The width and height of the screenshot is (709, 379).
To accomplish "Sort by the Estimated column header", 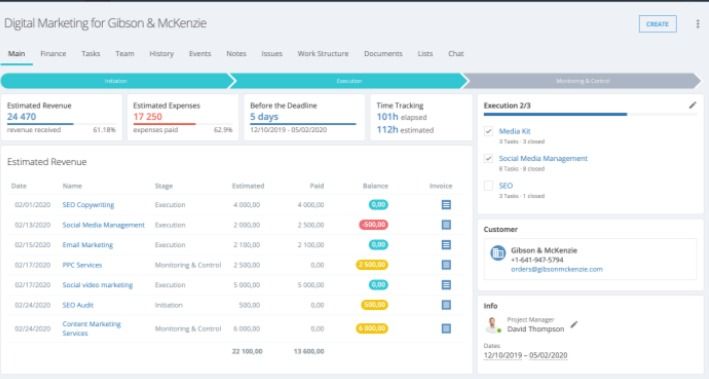I will tap(248, 186).
